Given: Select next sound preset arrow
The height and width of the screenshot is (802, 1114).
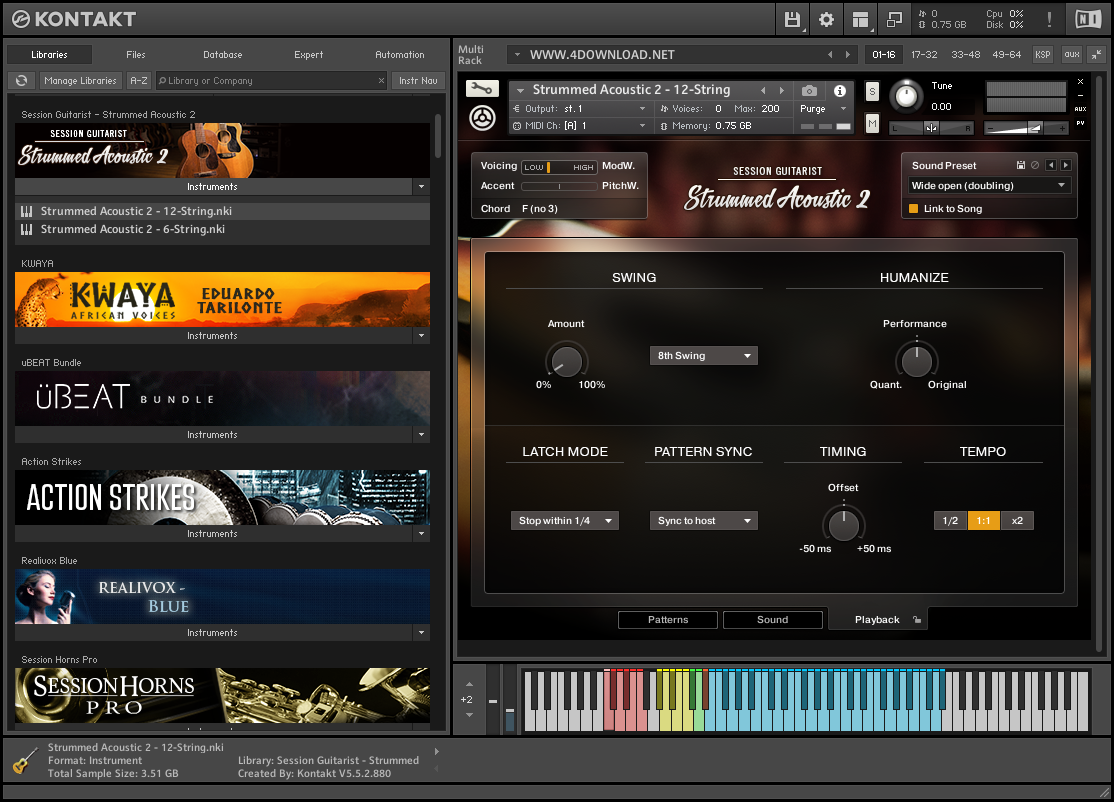Looking at the screenshot, I should pos(1066,165).
